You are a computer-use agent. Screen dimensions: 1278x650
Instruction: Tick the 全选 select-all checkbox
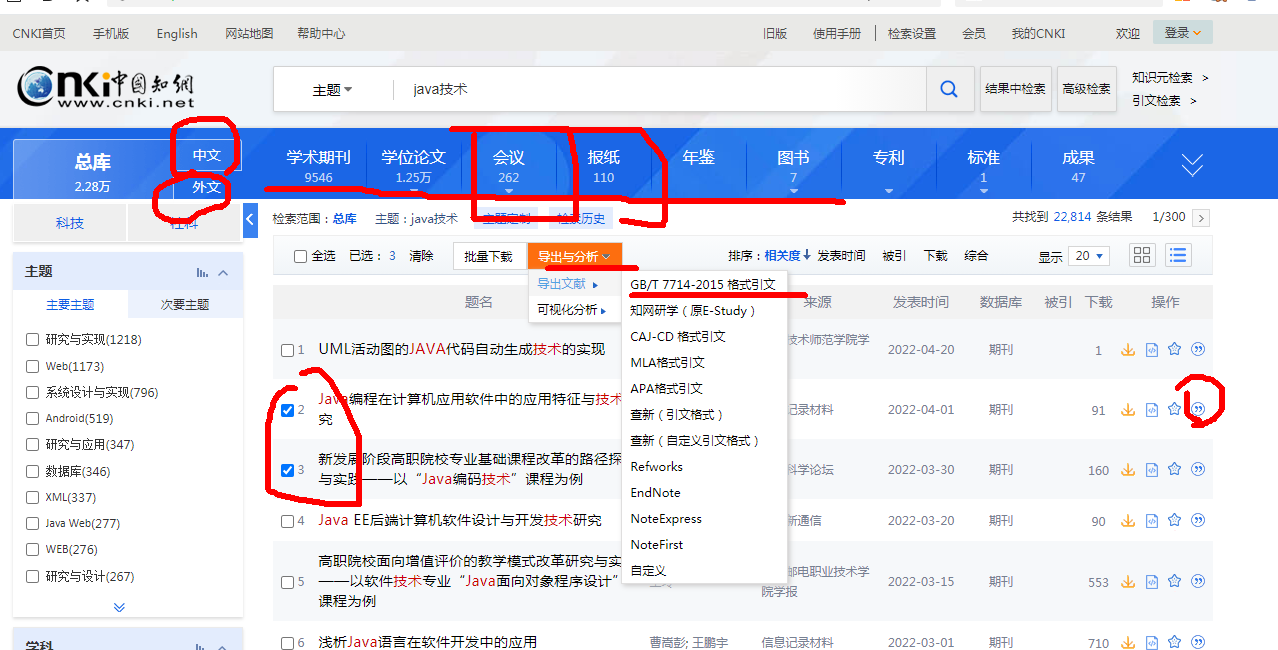[300, 256]
